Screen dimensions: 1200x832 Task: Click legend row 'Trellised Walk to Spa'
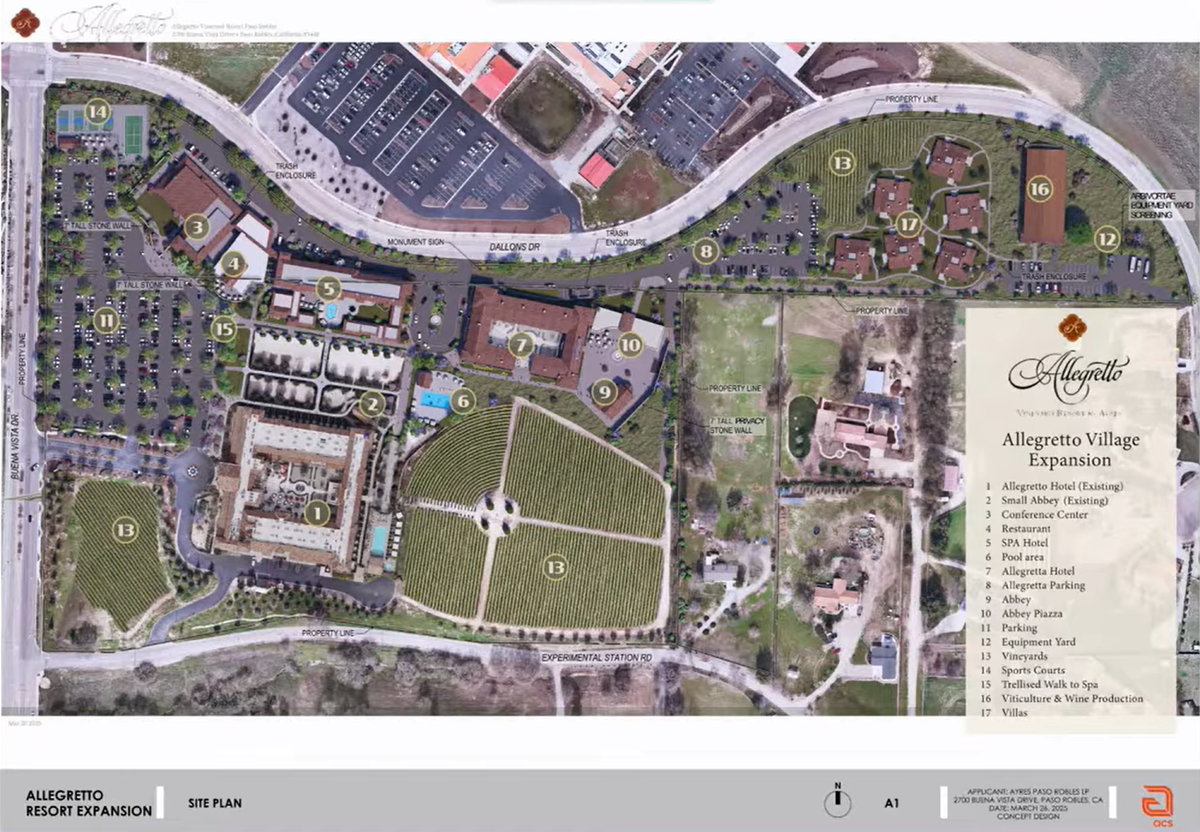point(1041,684)
